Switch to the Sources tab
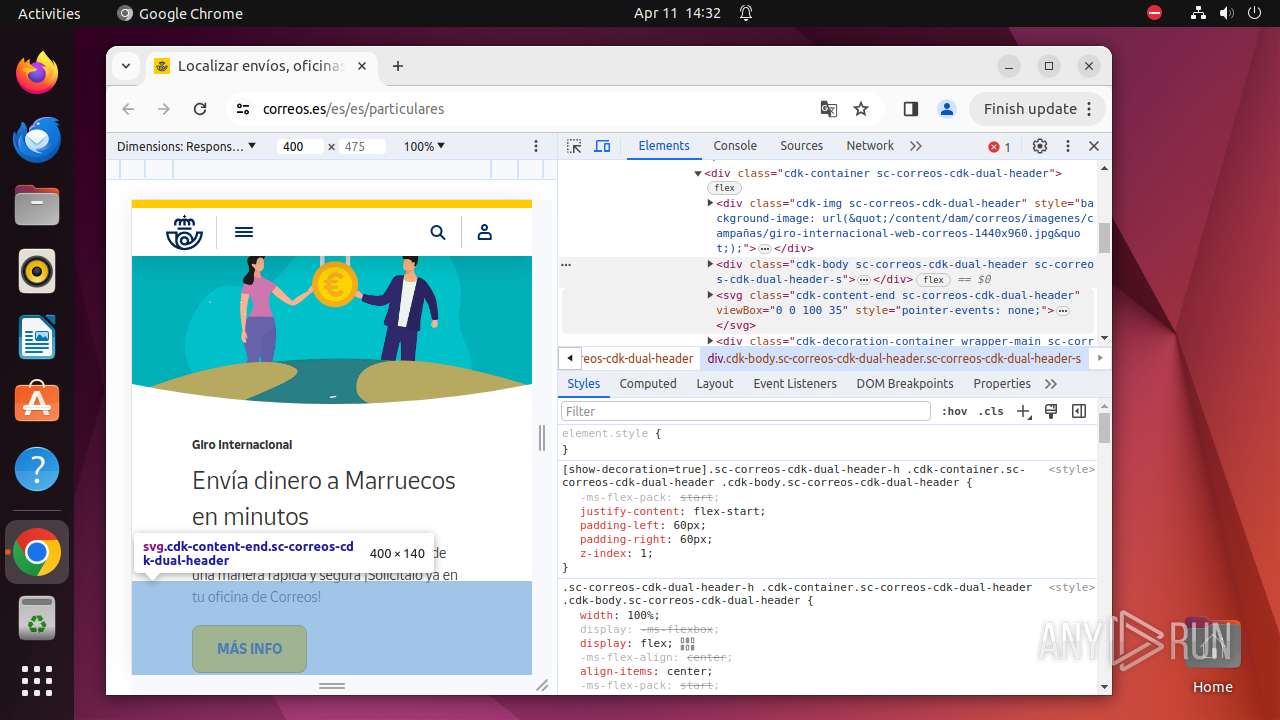This screenshot has width=1280, height=720. coord(801,146)
